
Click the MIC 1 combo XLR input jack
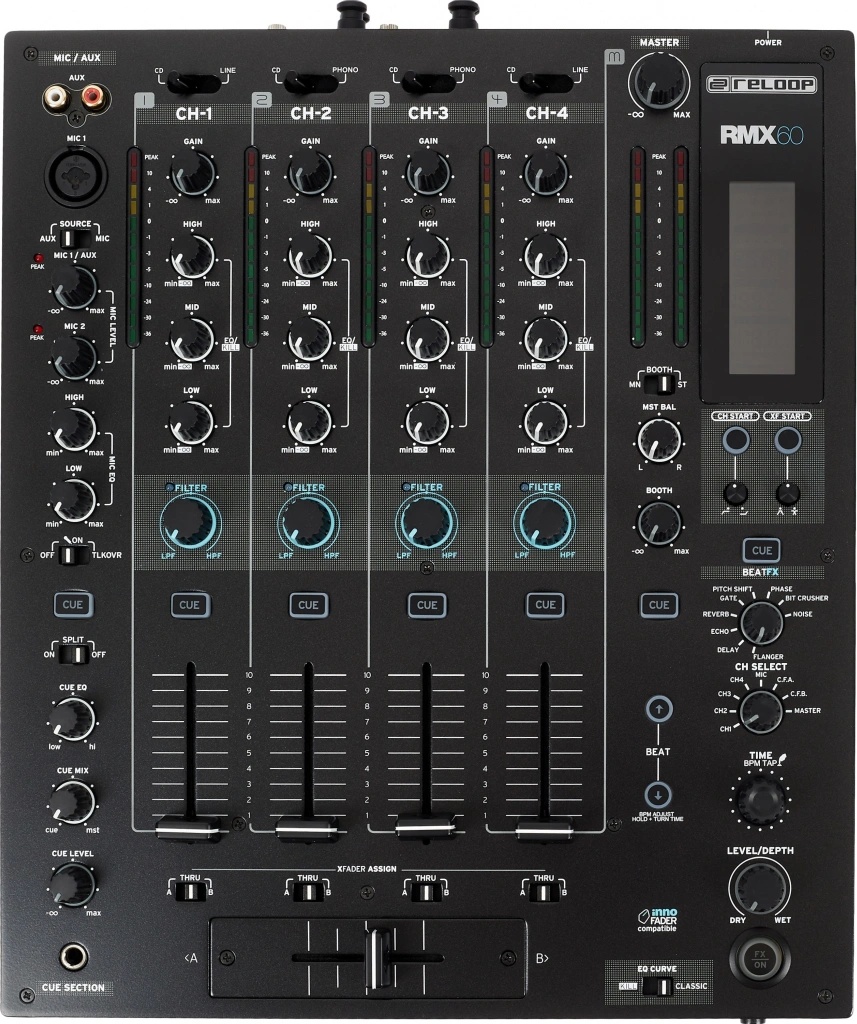pyautogui.click(x=76, y=174)
